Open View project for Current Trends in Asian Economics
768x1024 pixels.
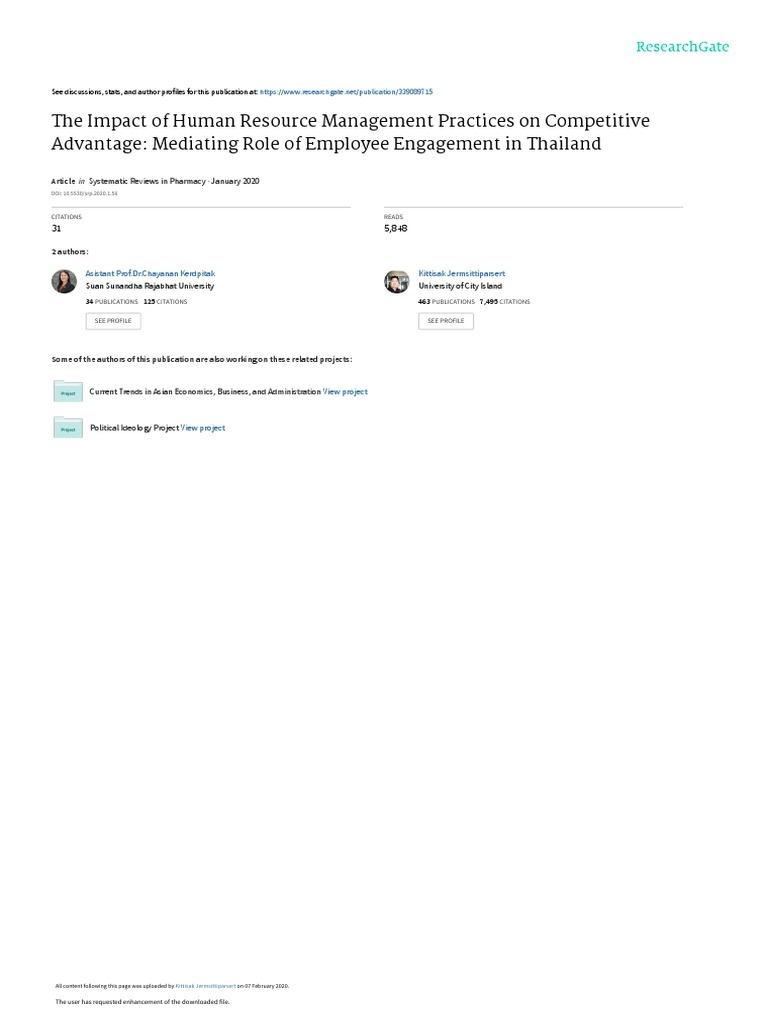point(345,392)
